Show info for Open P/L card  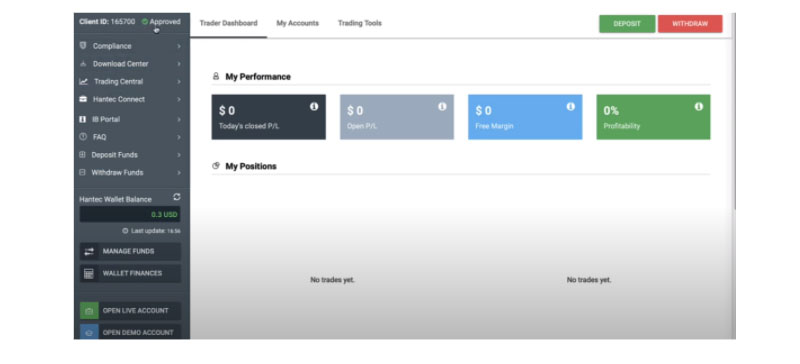(442, 106)
